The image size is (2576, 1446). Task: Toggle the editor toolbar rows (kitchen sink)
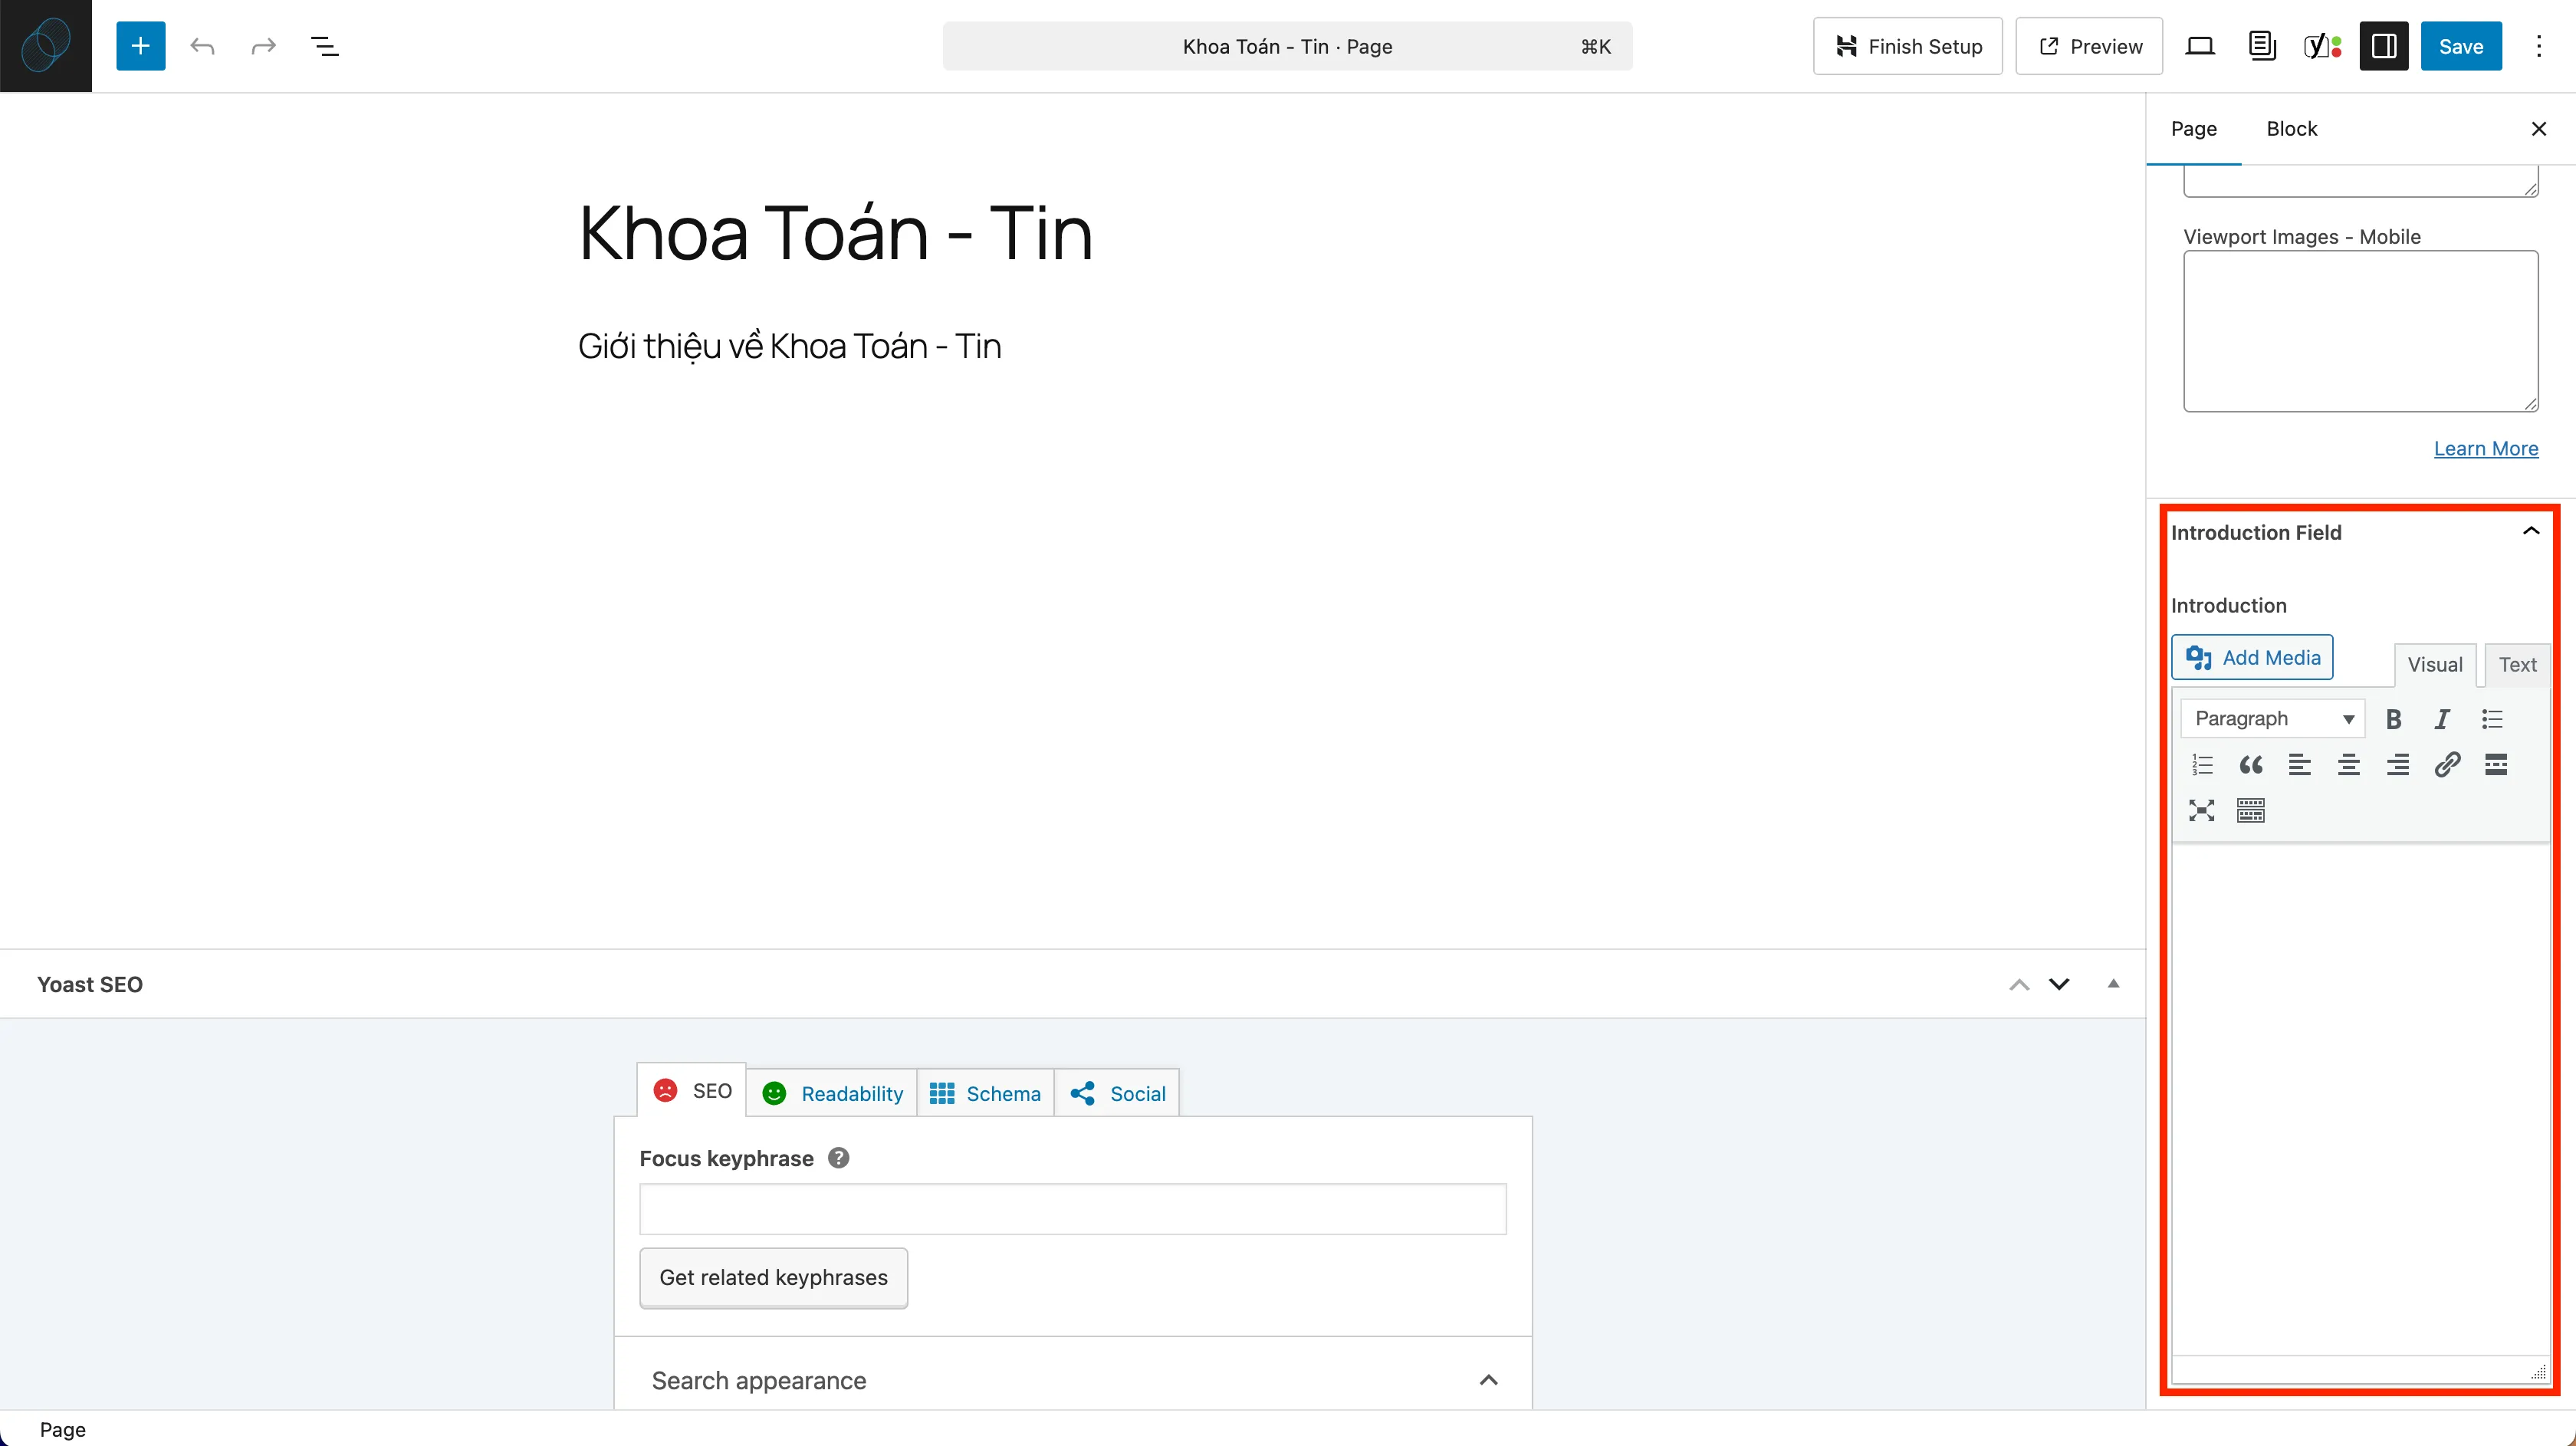click(2251, 810)
